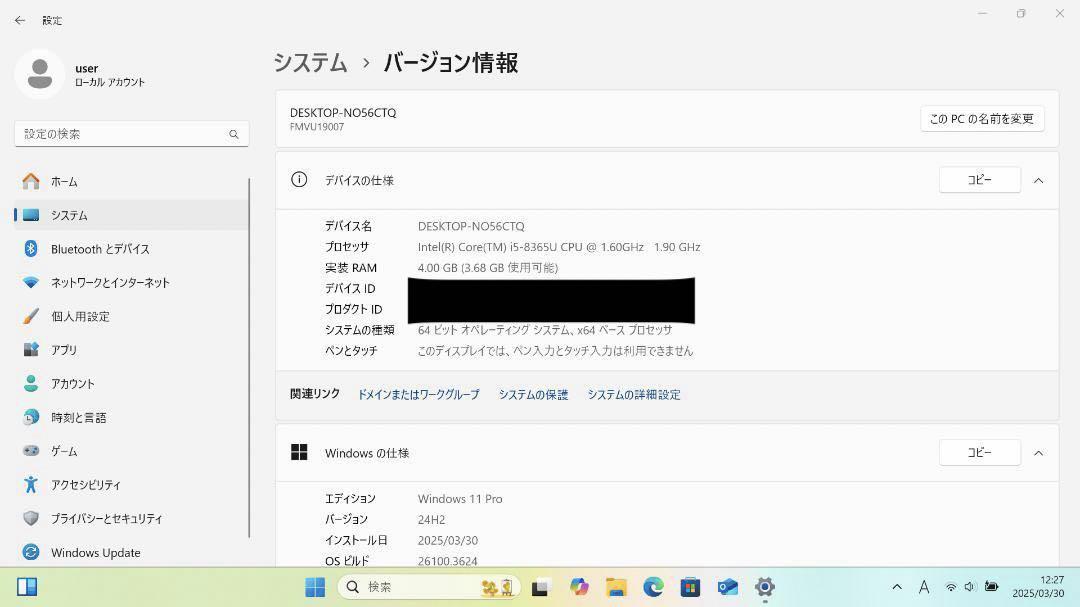Open Widgets panel on the taskbar
Image resolution: width=1080 pixels, height=607 pixels.
[27, 587]
